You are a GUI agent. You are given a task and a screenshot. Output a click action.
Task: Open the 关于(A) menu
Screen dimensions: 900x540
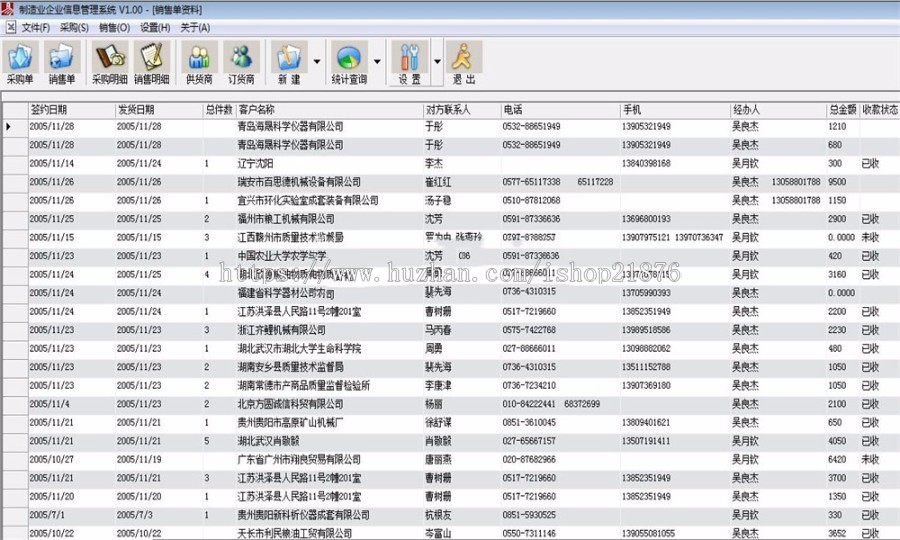coord(194,27)
